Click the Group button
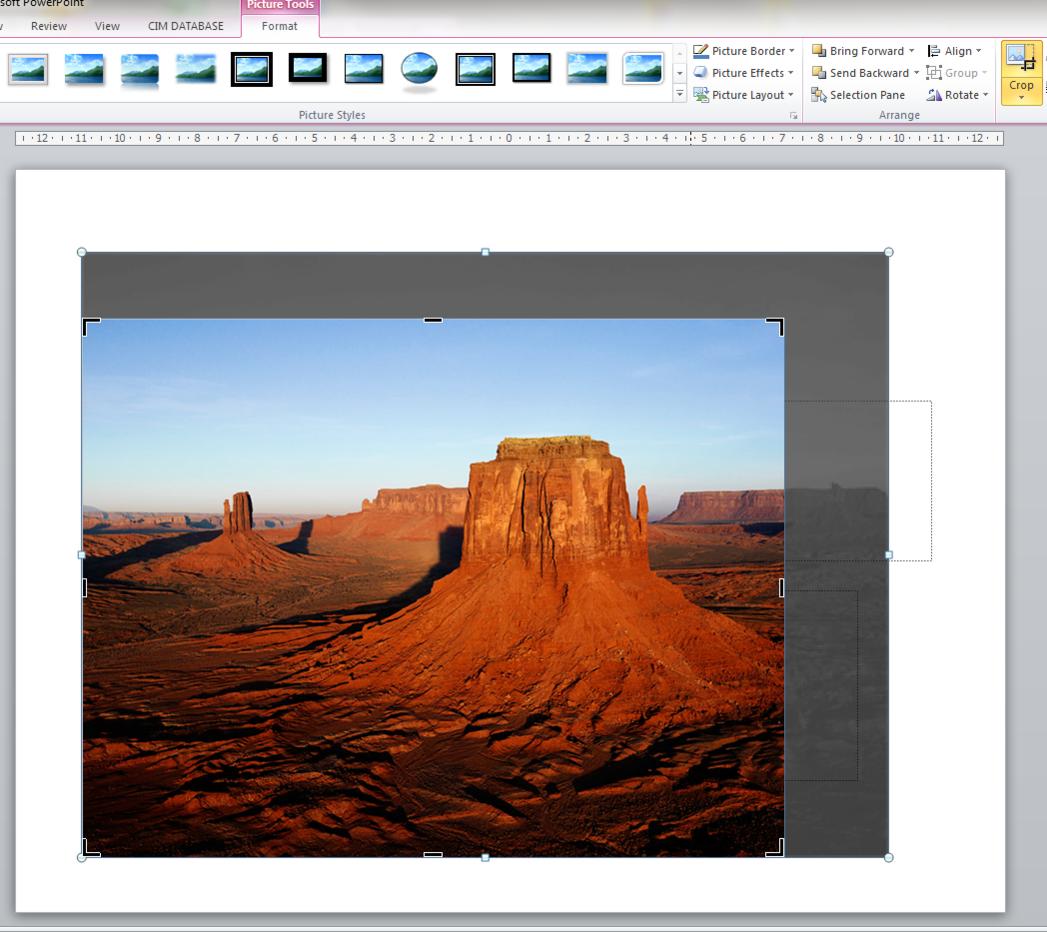The width and height of the screenshot is (1047, 932). click(956, 73)
